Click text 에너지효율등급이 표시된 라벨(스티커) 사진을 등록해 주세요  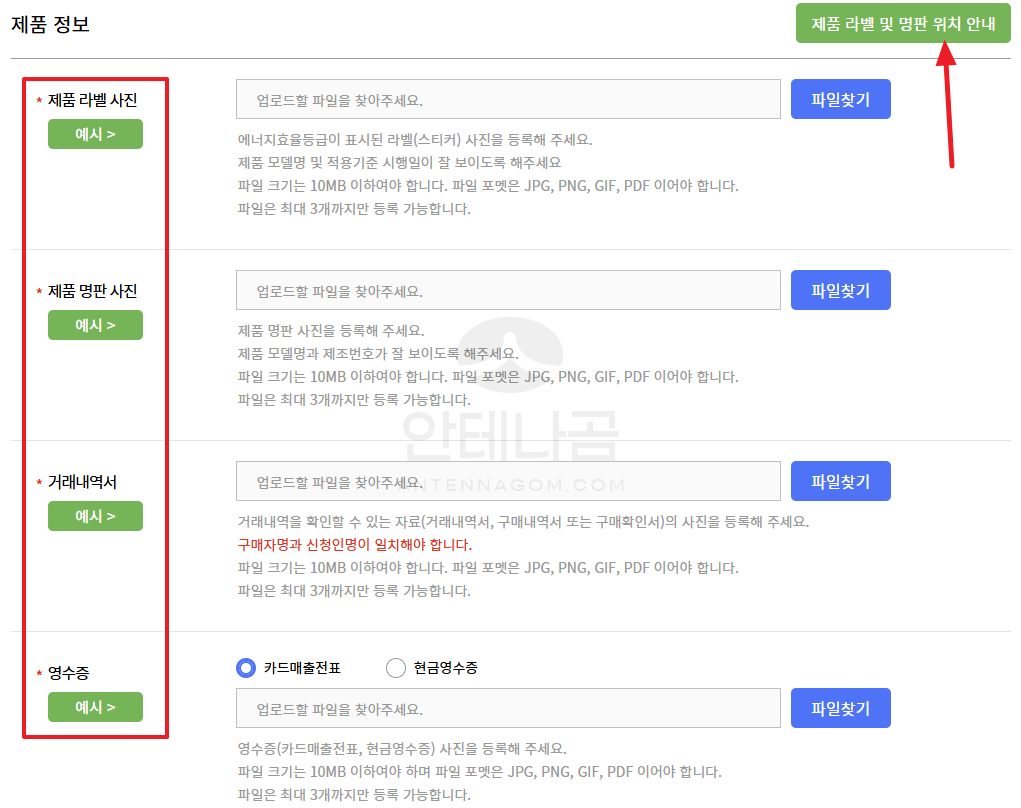pyautogui.click(x=415, y=139)
